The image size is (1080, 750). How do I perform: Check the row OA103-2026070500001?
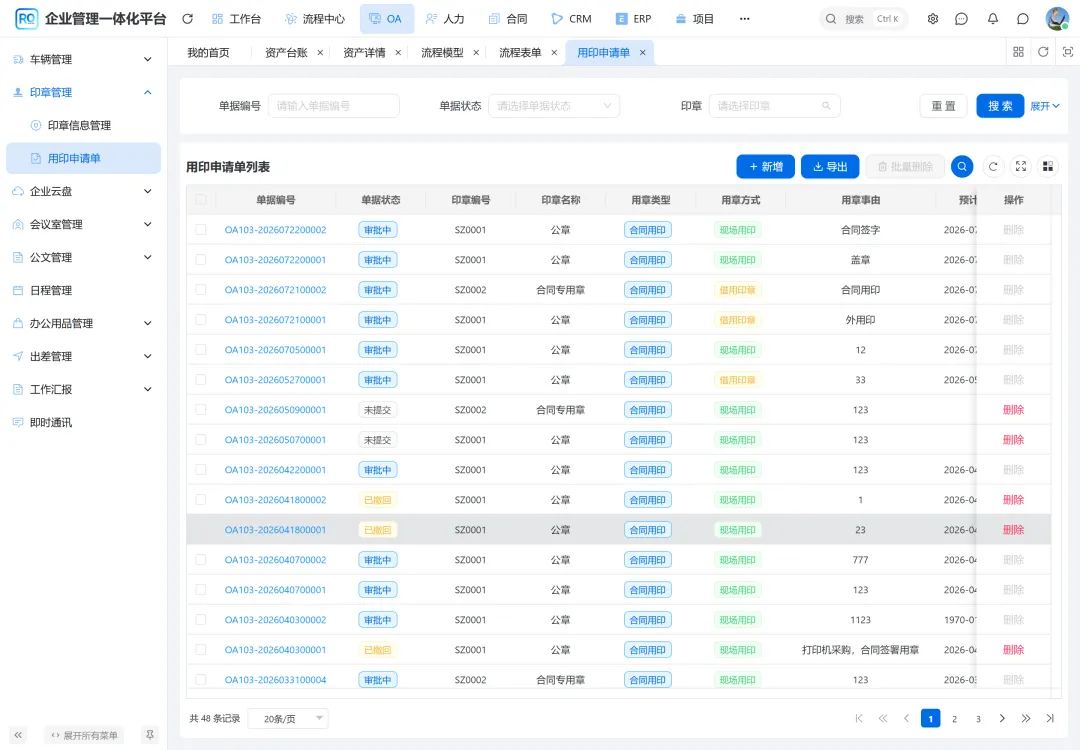tap(200, 349)
